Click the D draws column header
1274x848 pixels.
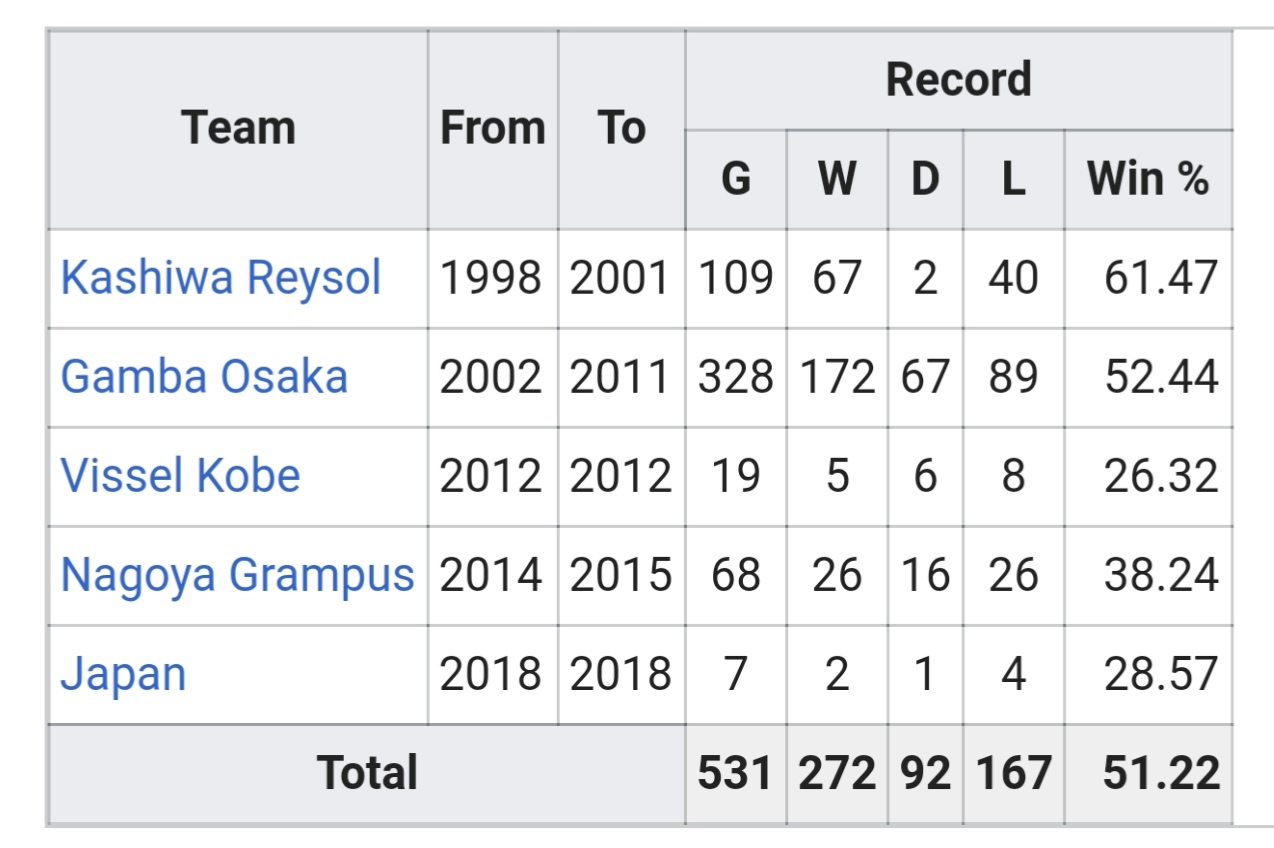tap(925, 180)
